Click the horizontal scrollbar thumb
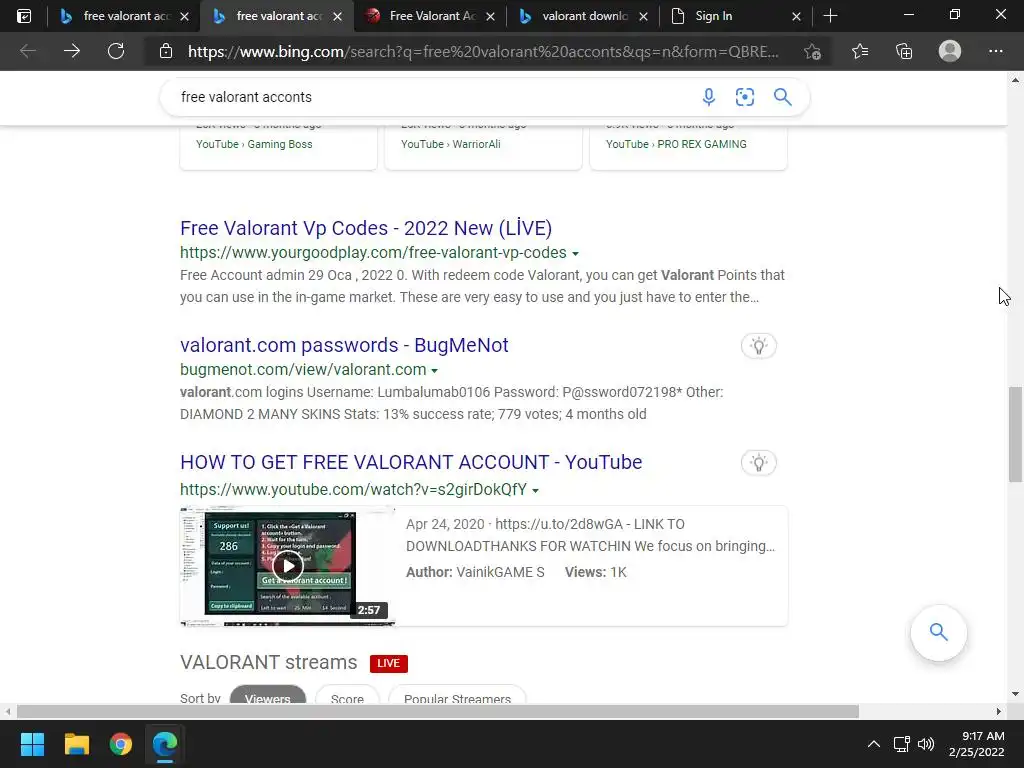 438,711
